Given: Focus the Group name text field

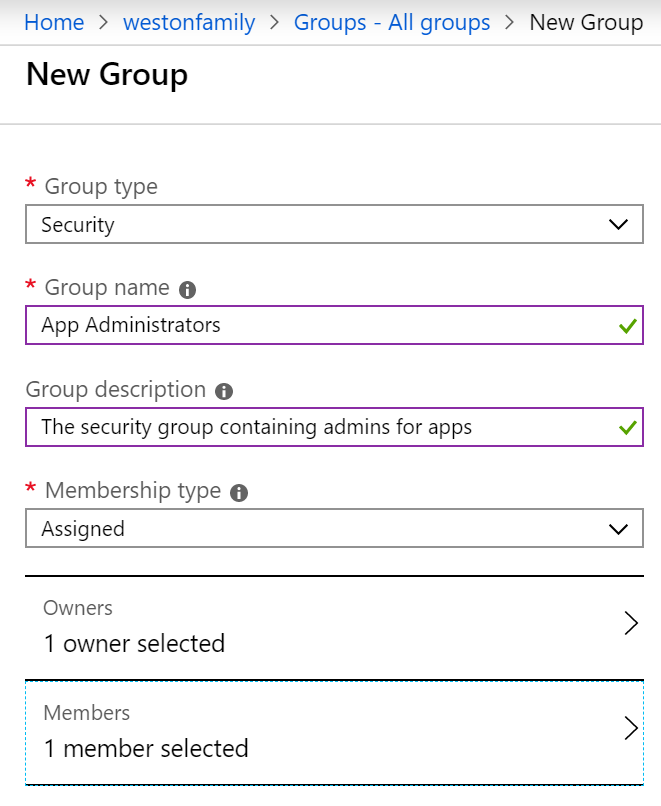Looking at the screenshot, I should (334, 325).
